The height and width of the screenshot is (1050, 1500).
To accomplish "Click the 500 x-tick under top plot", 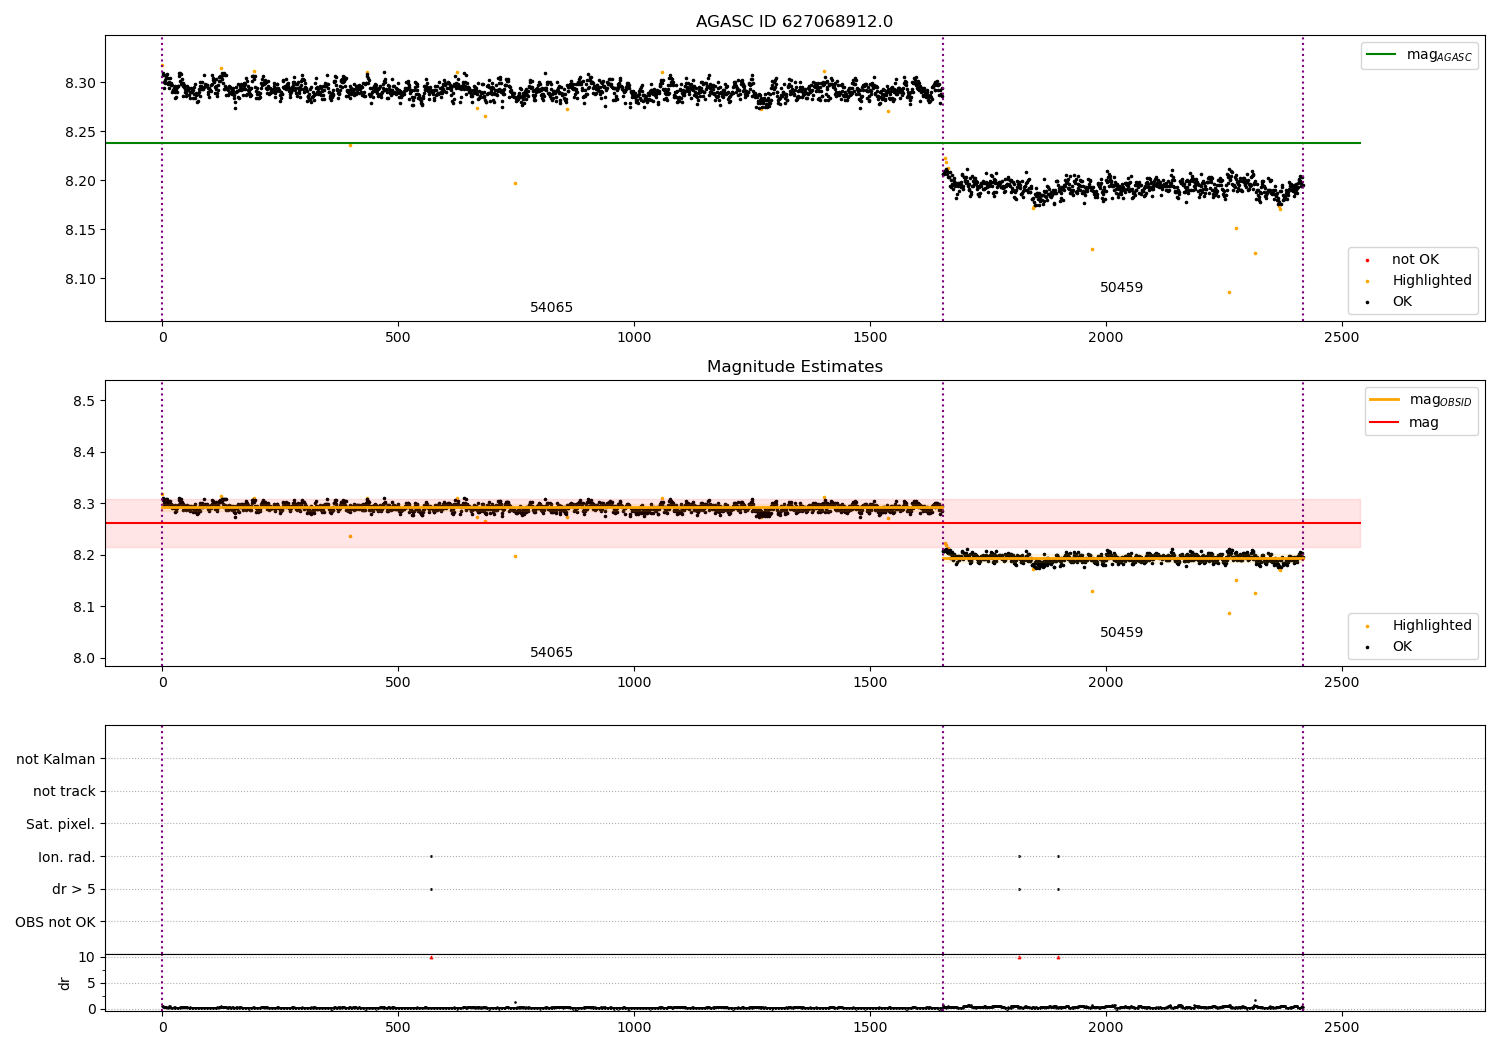I will (x=398, y=337).
